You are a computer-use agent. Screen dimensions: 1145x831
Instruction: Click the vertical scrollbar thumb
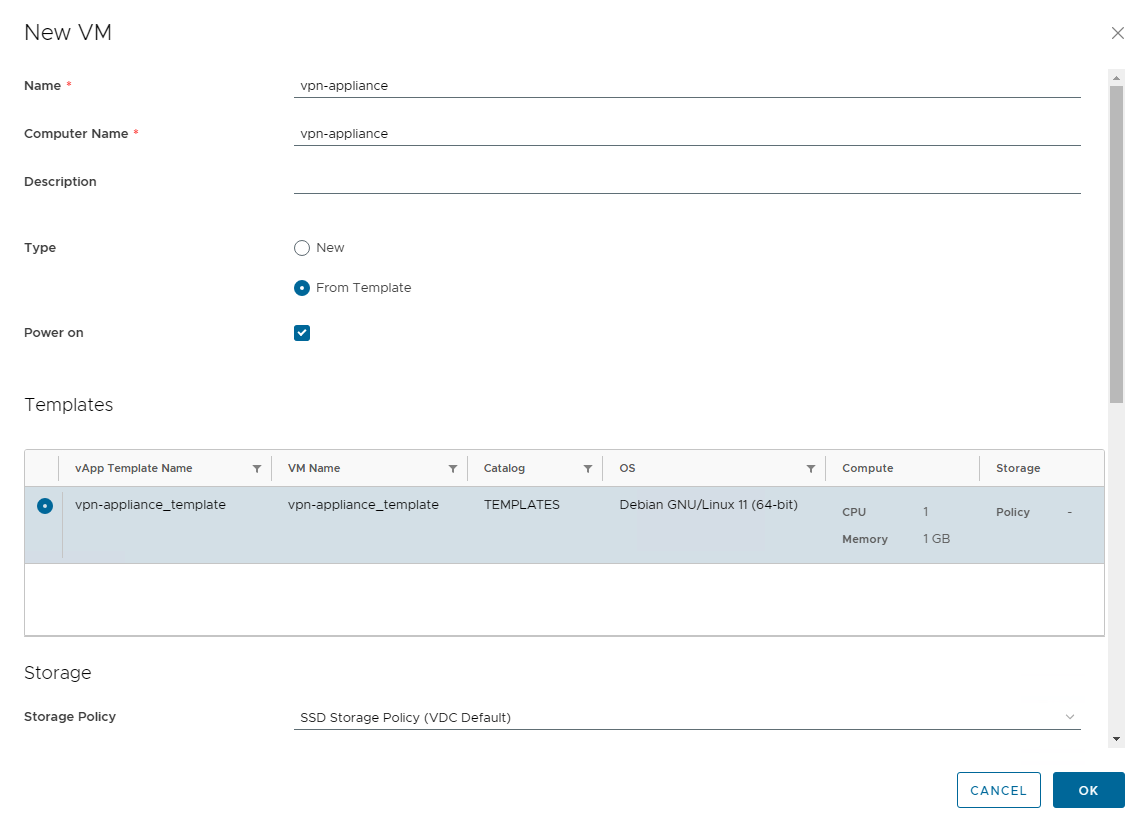pos(1116,244)
